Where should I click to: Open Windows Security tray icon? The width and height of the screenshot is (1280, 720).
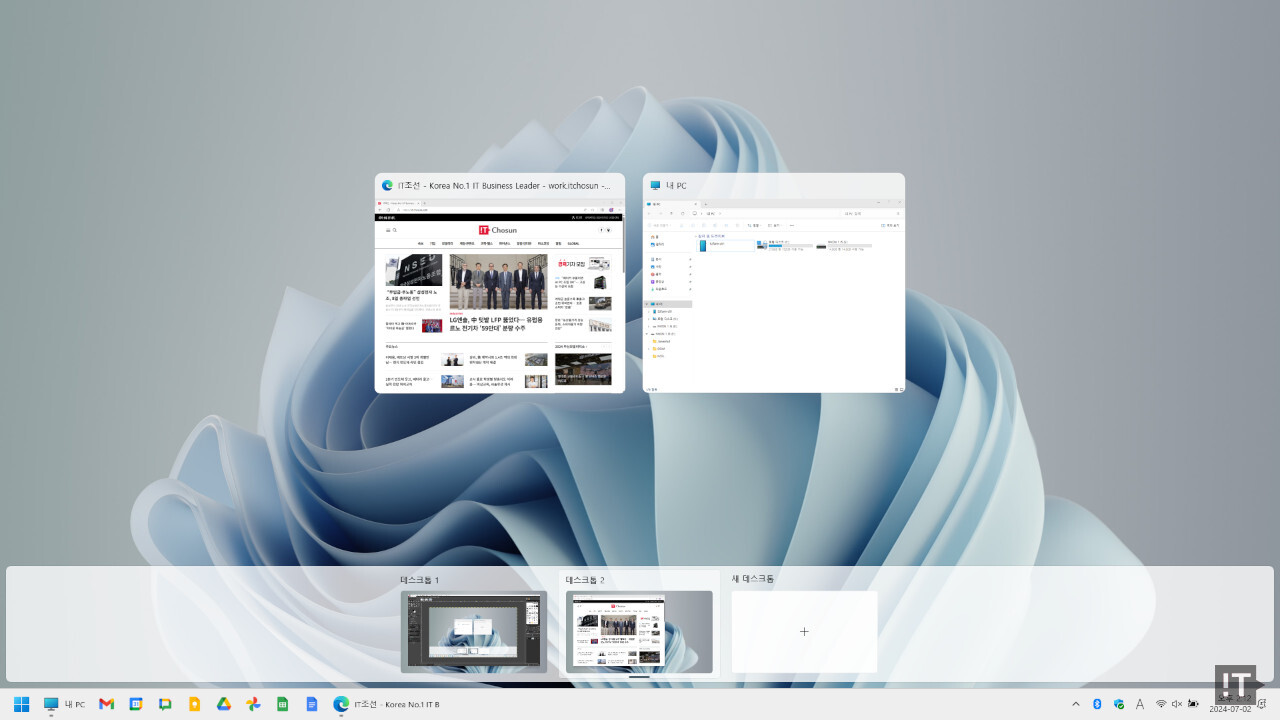tap(1118, 704)
